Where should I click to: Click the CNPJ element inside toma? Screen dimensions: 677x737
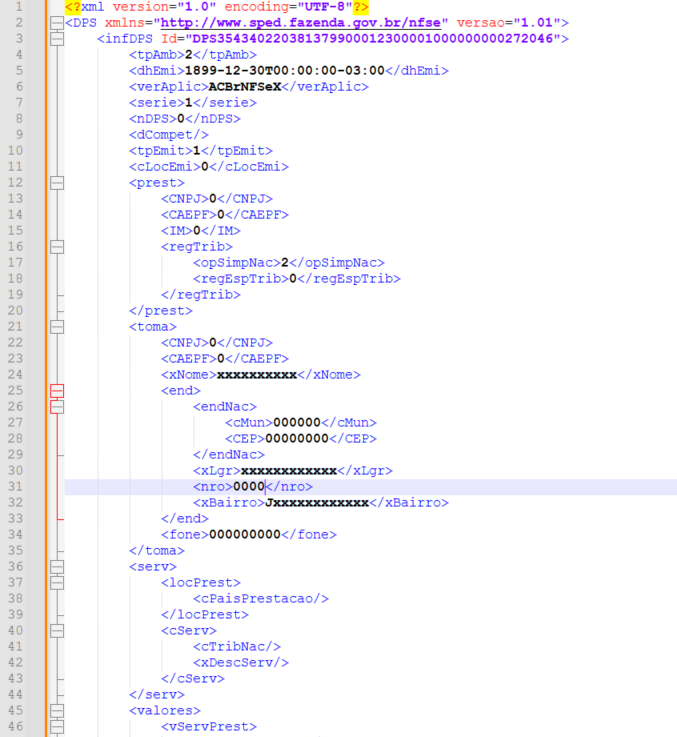click(217, 343)
